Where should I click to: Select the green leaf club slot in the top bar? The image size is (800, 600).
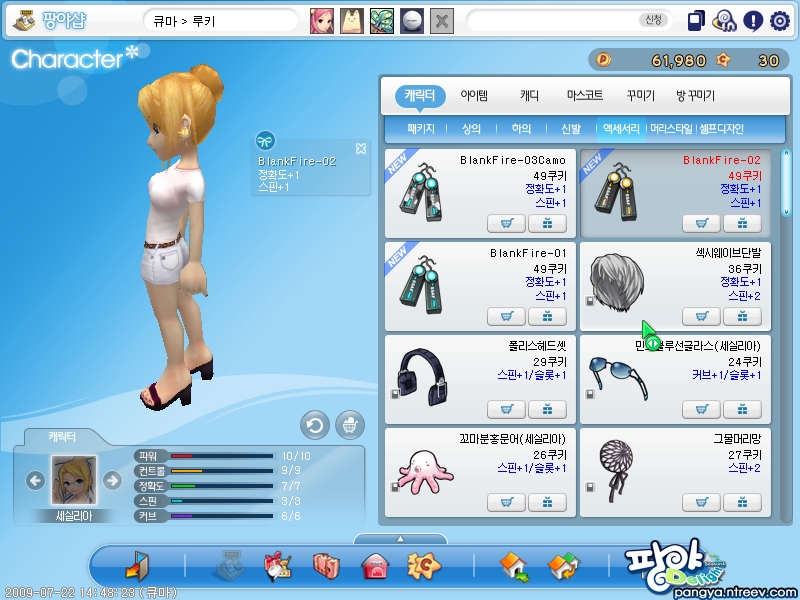point(382,21)
